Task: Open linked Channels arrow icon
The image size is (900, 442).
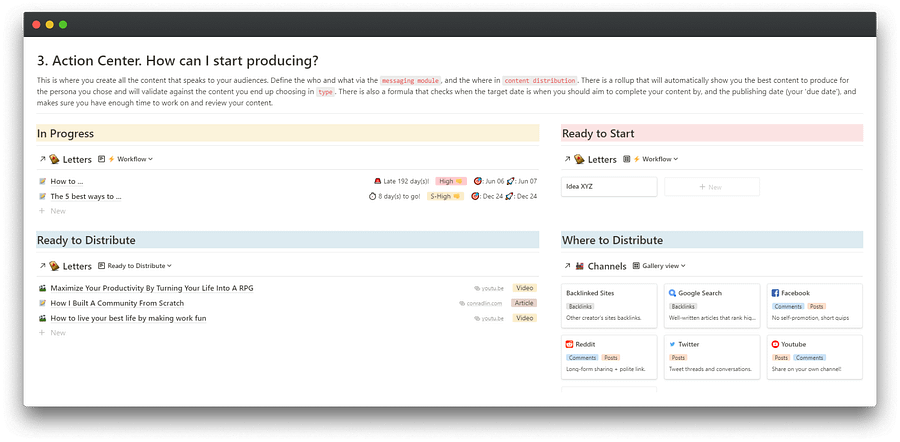Action: coord(567,266)
